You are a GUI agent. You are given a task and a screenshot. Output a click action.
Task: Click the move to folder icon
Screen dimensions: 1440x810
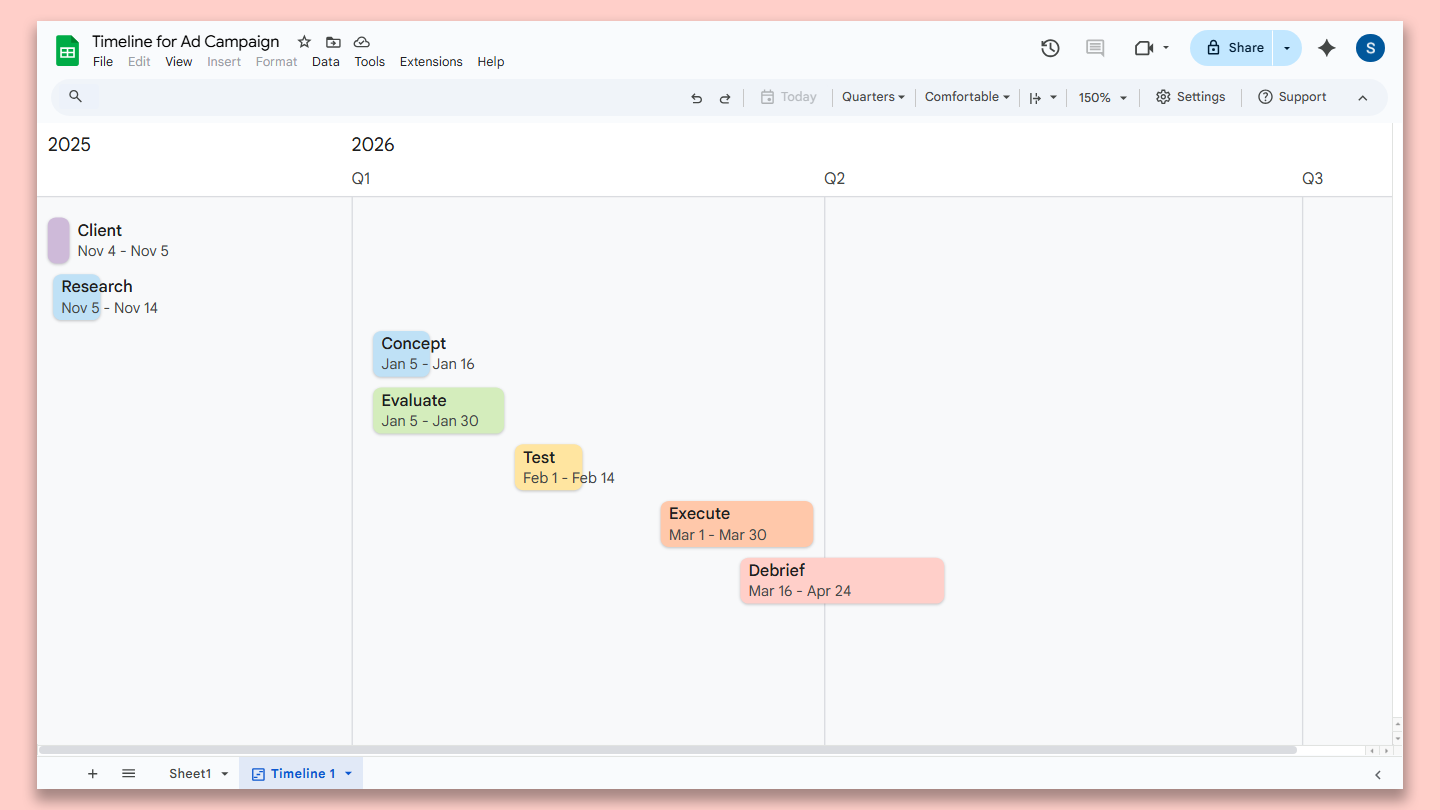tap(333, 42)
